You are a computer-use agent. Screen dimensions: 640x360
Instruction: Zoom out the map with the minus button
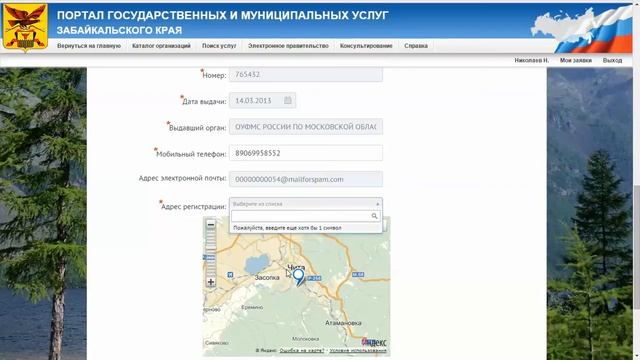click(211, 224)
